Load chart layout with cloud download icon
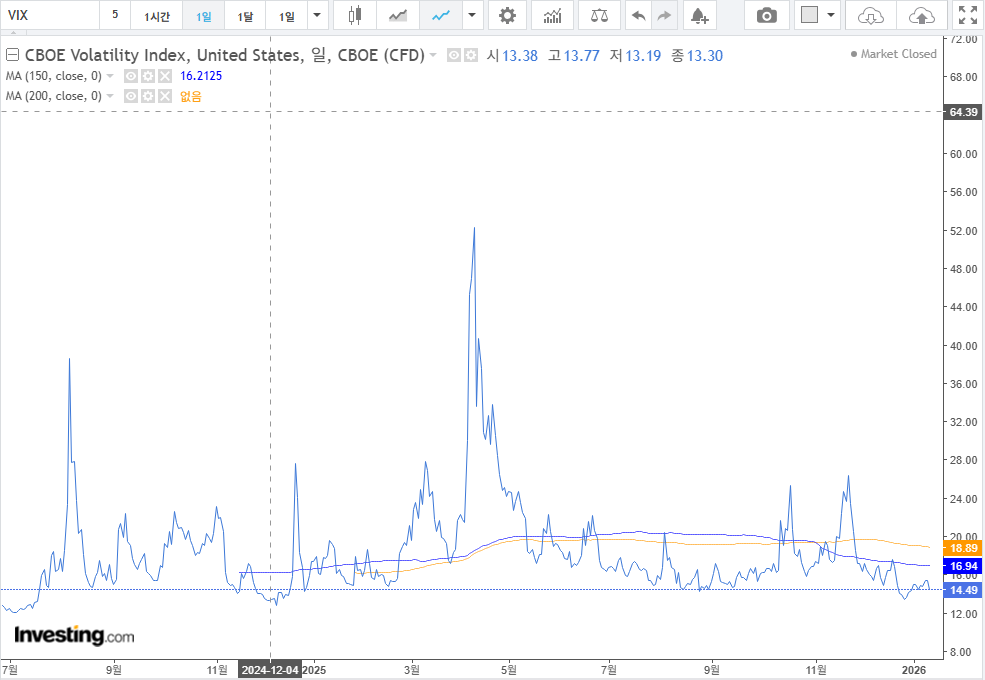Viewport: 985px width, 680px height. click(871, 15)
